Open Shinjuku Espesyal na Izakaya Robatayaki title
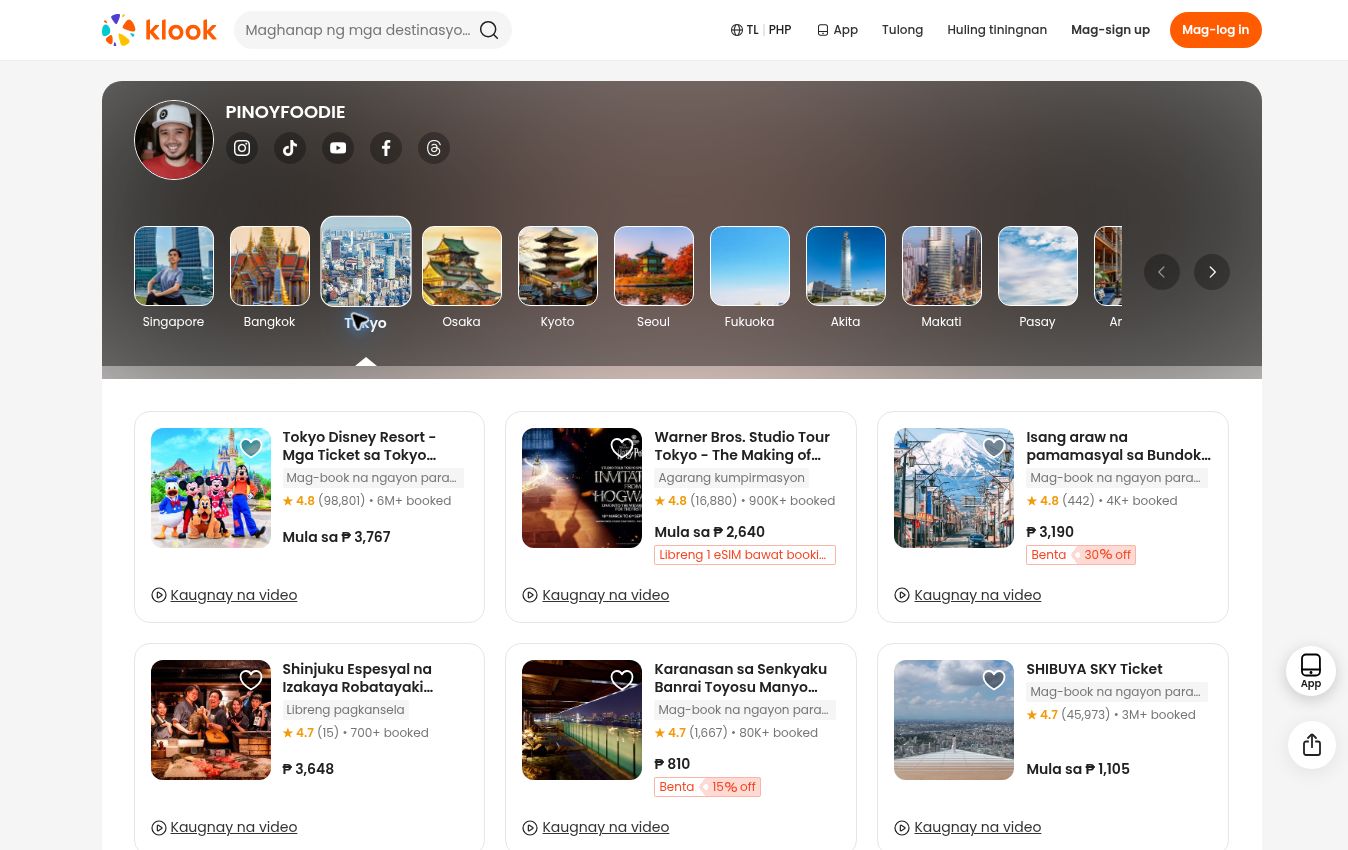This screenshot has width=1348, height=850. [357, 678]
